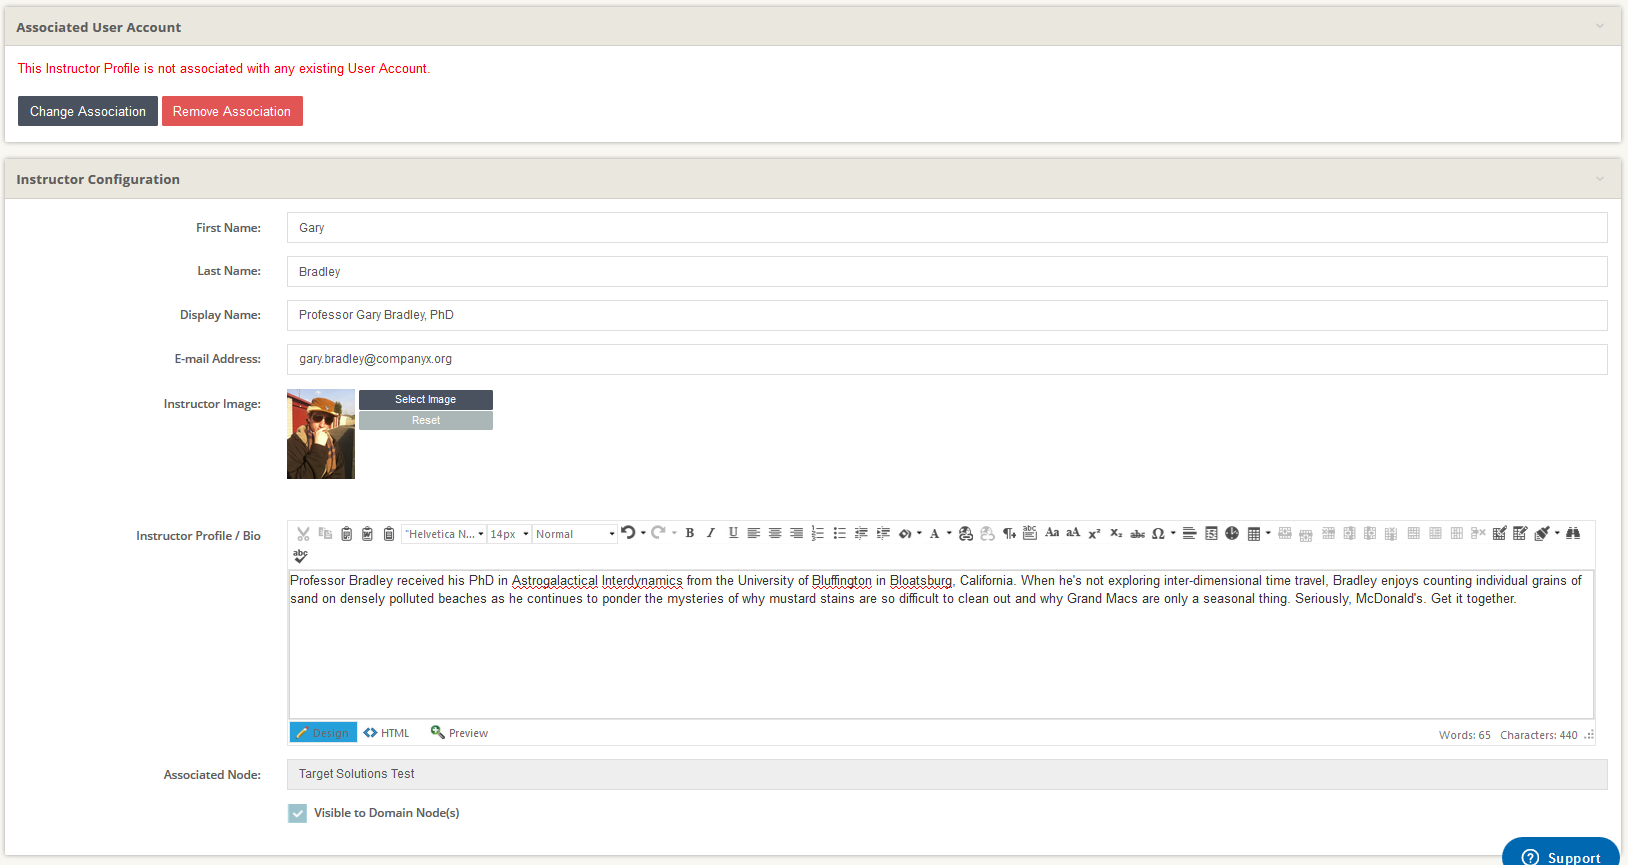The height and width of the screenshot is (865, 1628).
Task: Collapse the Instructor Configuration panel
Action: [x=1599, y=179]
